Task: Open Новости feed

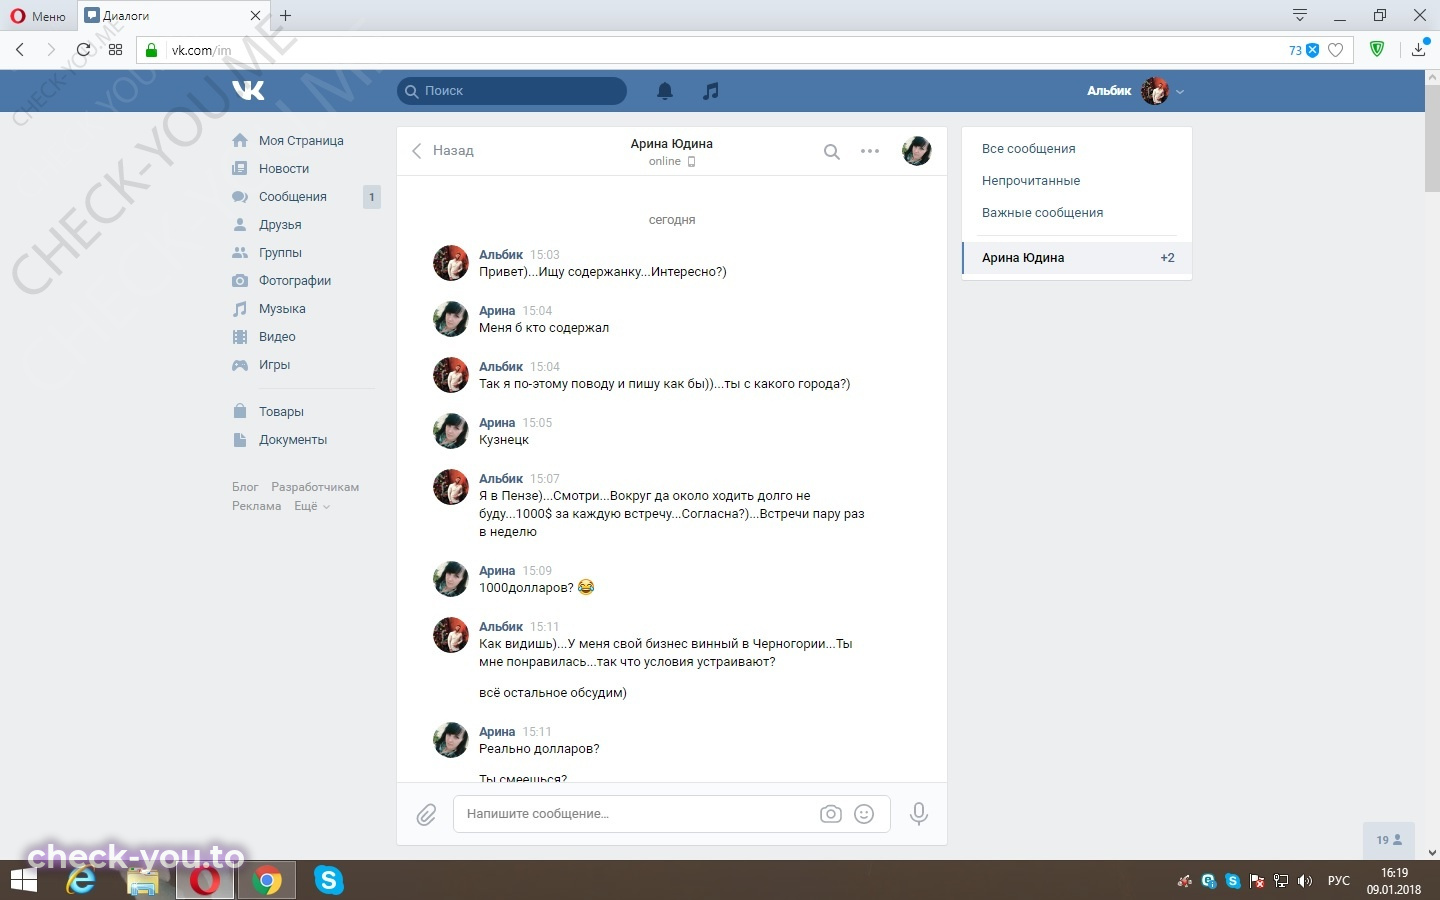Action: [x=284, y=169]
